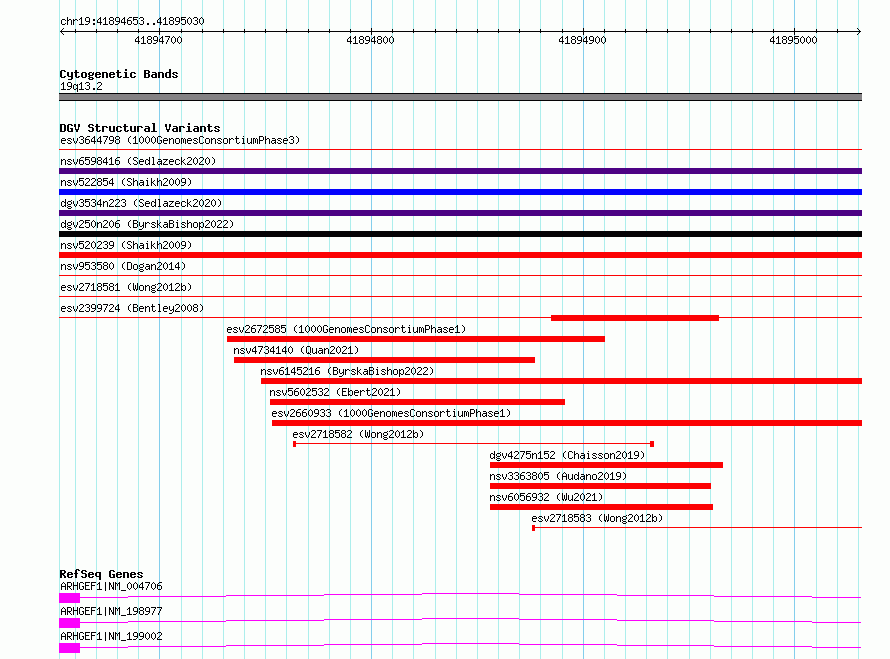890x659 pixels.
Task: Select the 19q13.2 band label
Action: [81, 86]
